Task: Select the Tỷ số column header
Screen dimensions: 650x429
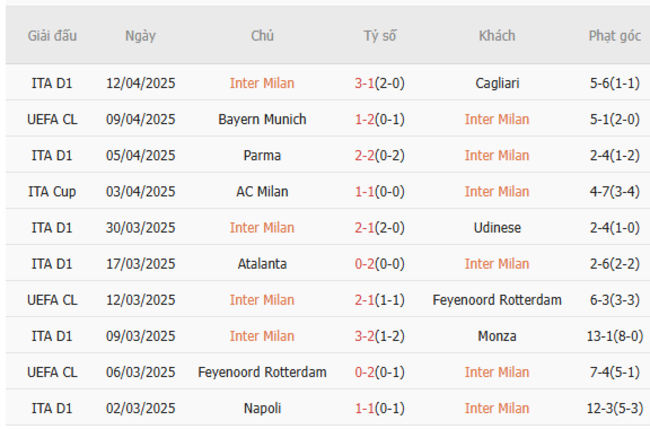Action: [x=379, y=36]
